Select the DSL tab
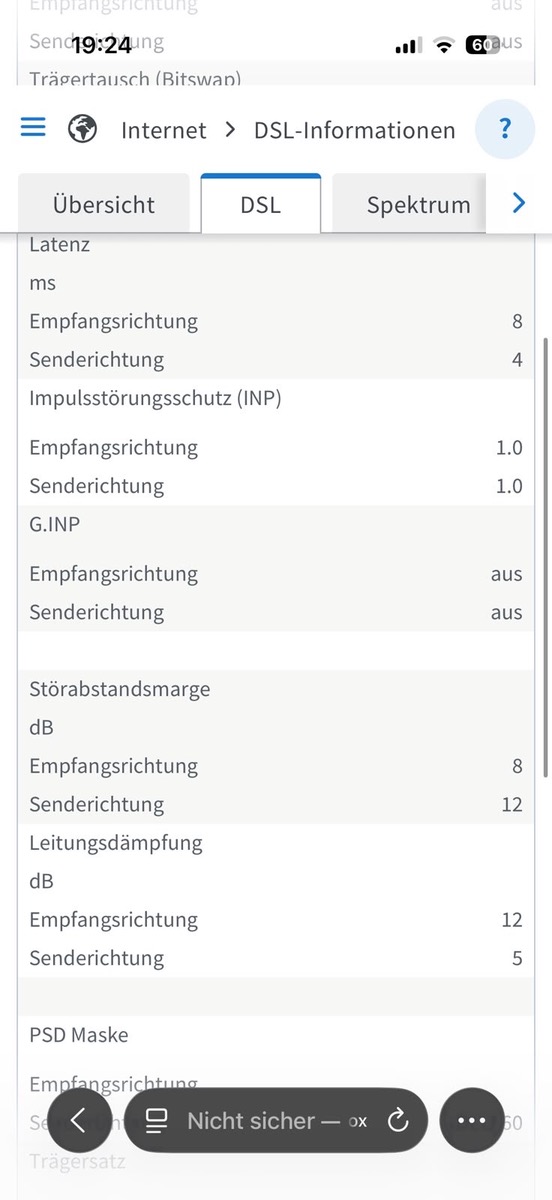 pyautogui.click(x=261, y=204)
